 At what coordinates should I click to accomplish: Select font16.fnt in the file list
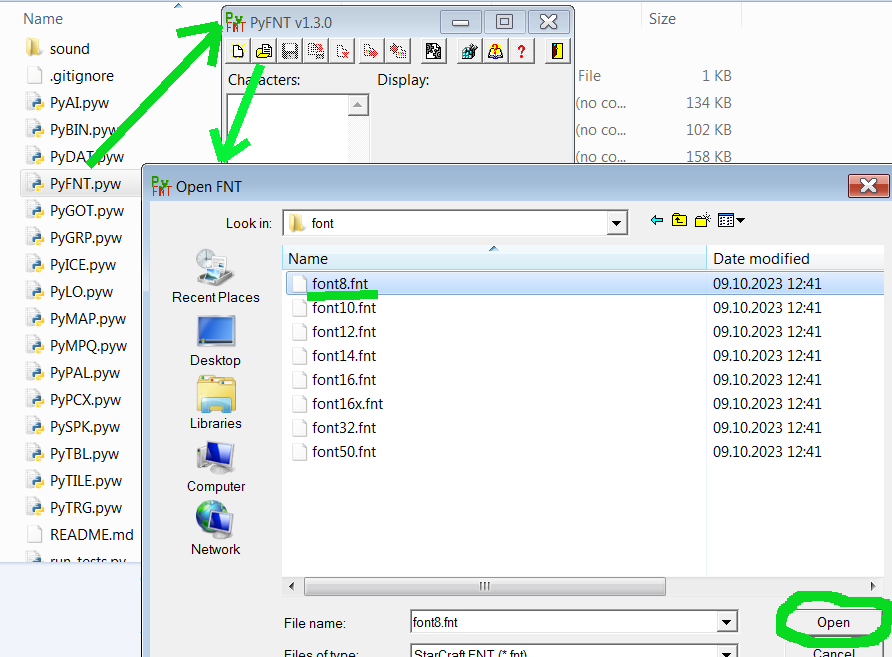[344, 379]
